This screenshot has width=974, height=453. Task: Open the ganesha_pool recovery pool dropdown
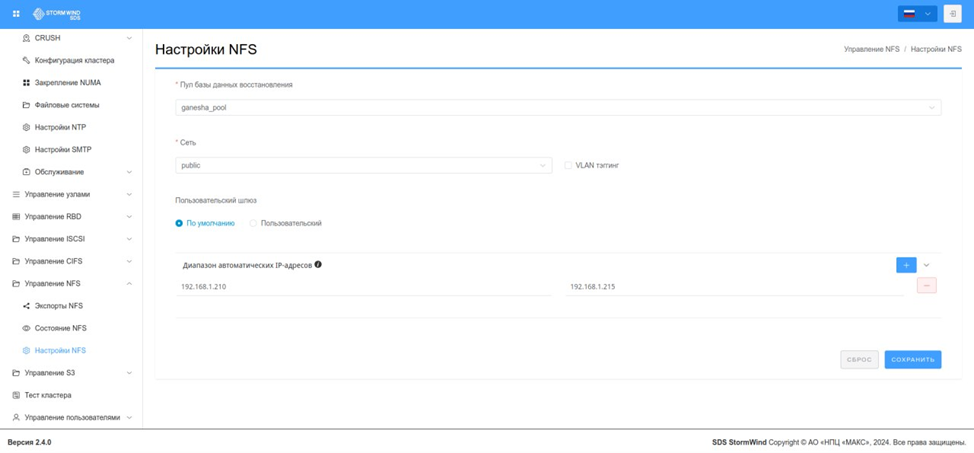click(558, 108)
